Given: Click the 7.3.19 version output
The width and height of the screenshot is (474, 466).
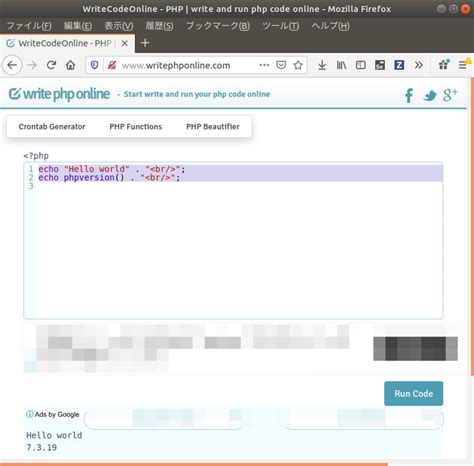Looking at the screenshot, I should (x=41, y=447).
